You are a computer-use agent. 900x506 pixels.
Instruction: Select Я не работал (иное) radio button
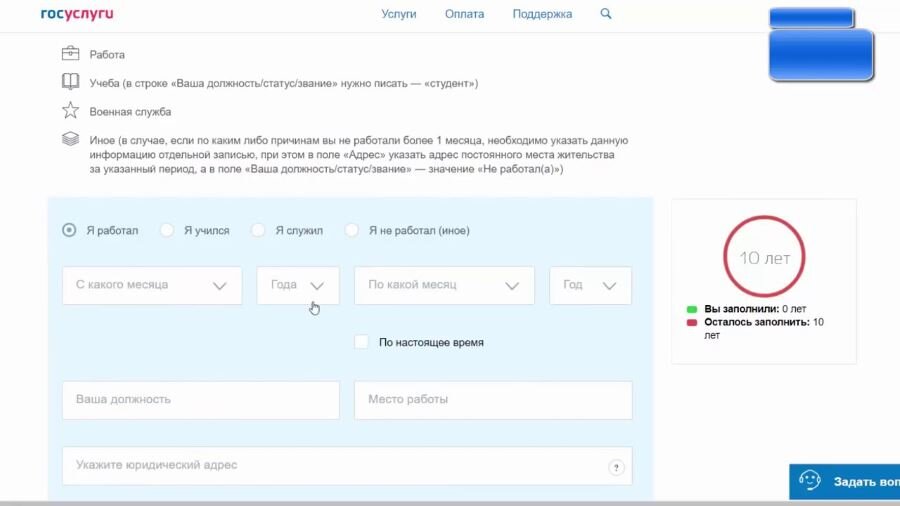click(x=351, y=230)
